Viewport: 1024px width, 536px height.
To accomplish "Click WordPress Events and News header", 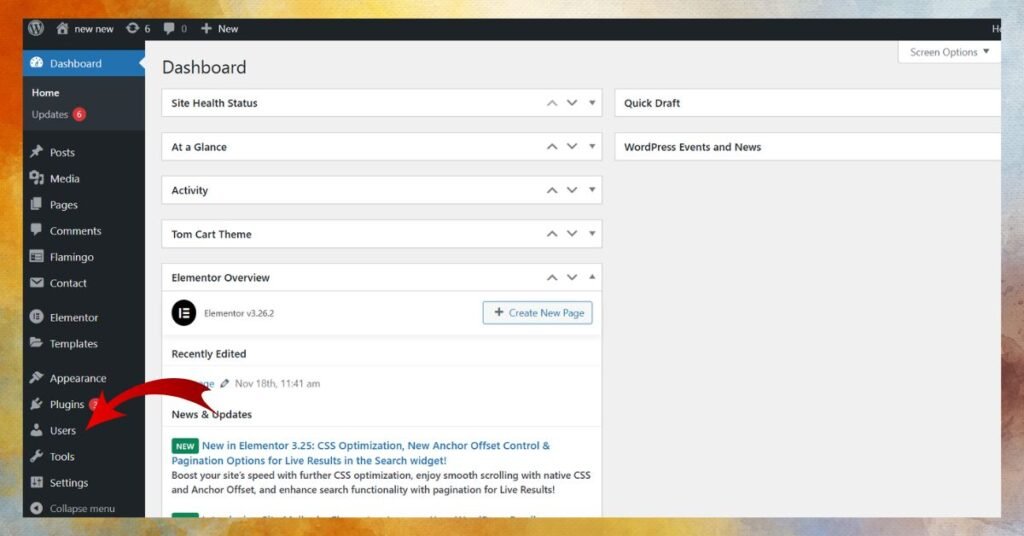I will [x=808, y=147].
